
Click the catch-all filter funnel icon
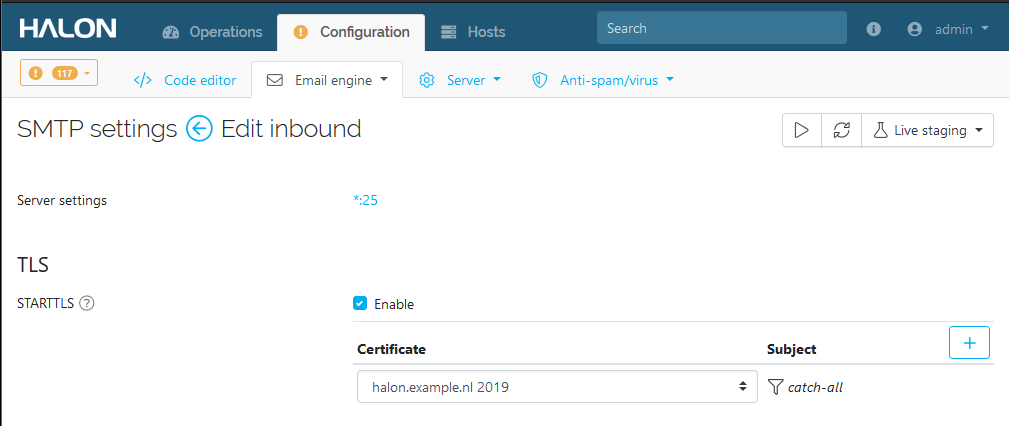[x=775, y=387]
